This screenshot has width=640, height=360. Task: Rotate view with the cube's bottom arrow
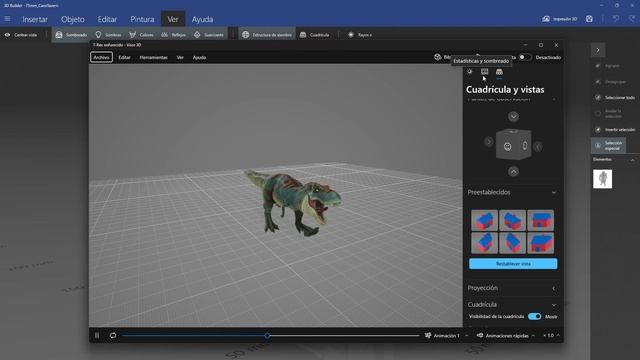(513, 172)
